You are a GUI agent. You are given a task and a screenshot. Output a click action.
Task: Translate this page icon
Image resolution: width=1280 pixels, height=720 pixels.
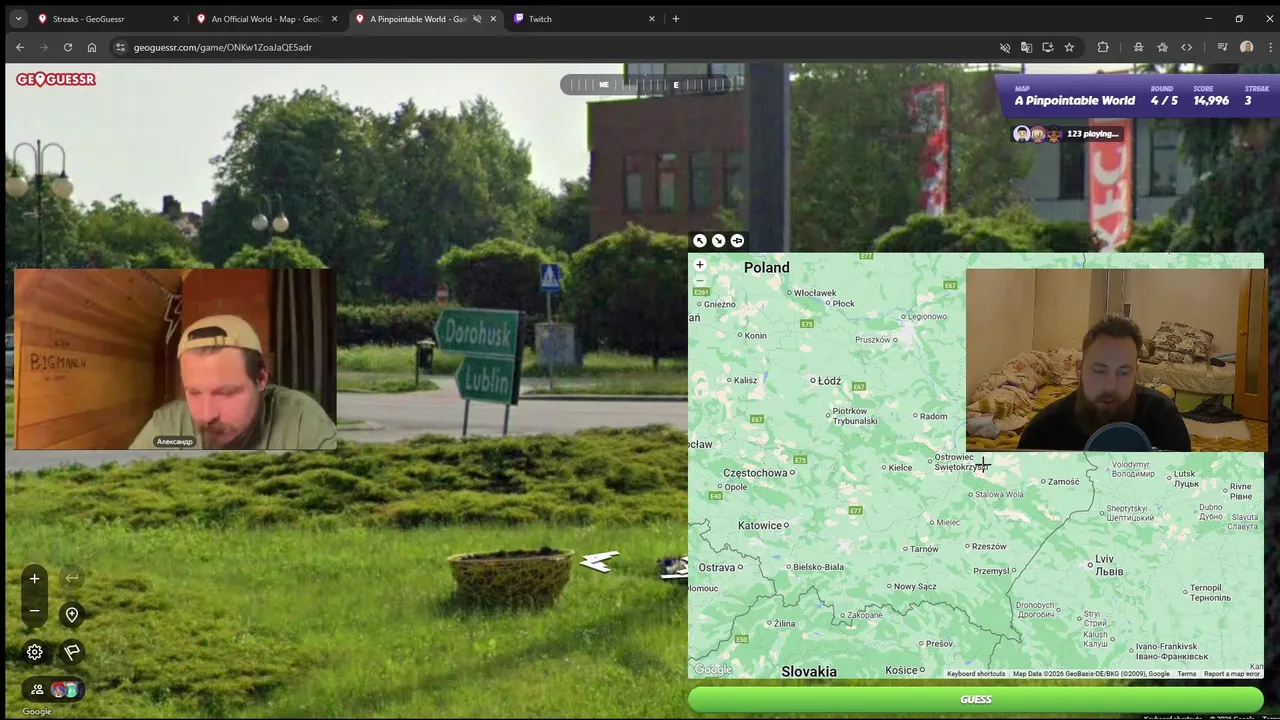(x=1026, y=47)
